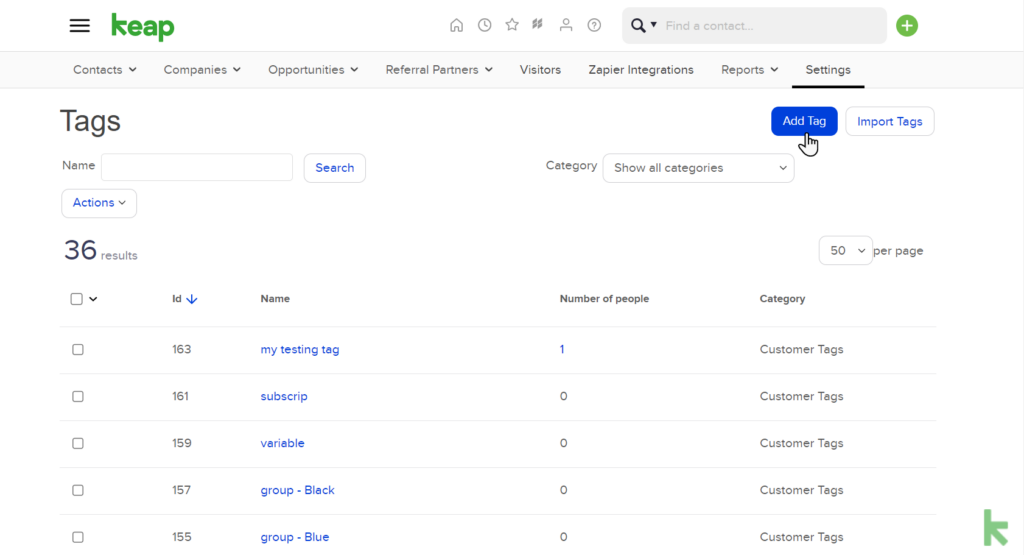This screenshot has width=1024, height=555.
Task: Click Id value 161
Action: (180, 396)
